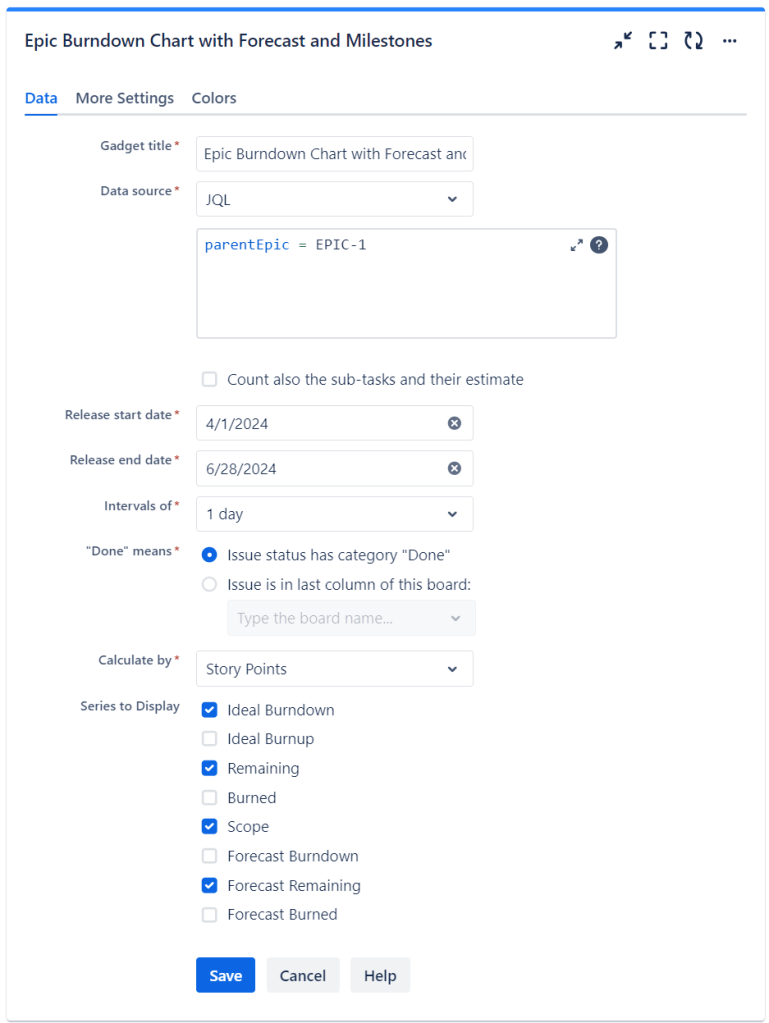The height and width of the screenshot is (1023, 769).
Task: Open the Data source dropdown
Action: (x=334, y=199)
